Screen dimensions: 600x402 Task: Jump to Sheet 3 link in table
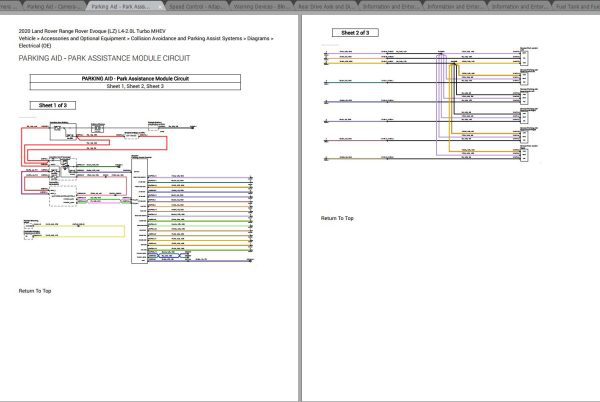click(x=155, y=86)
